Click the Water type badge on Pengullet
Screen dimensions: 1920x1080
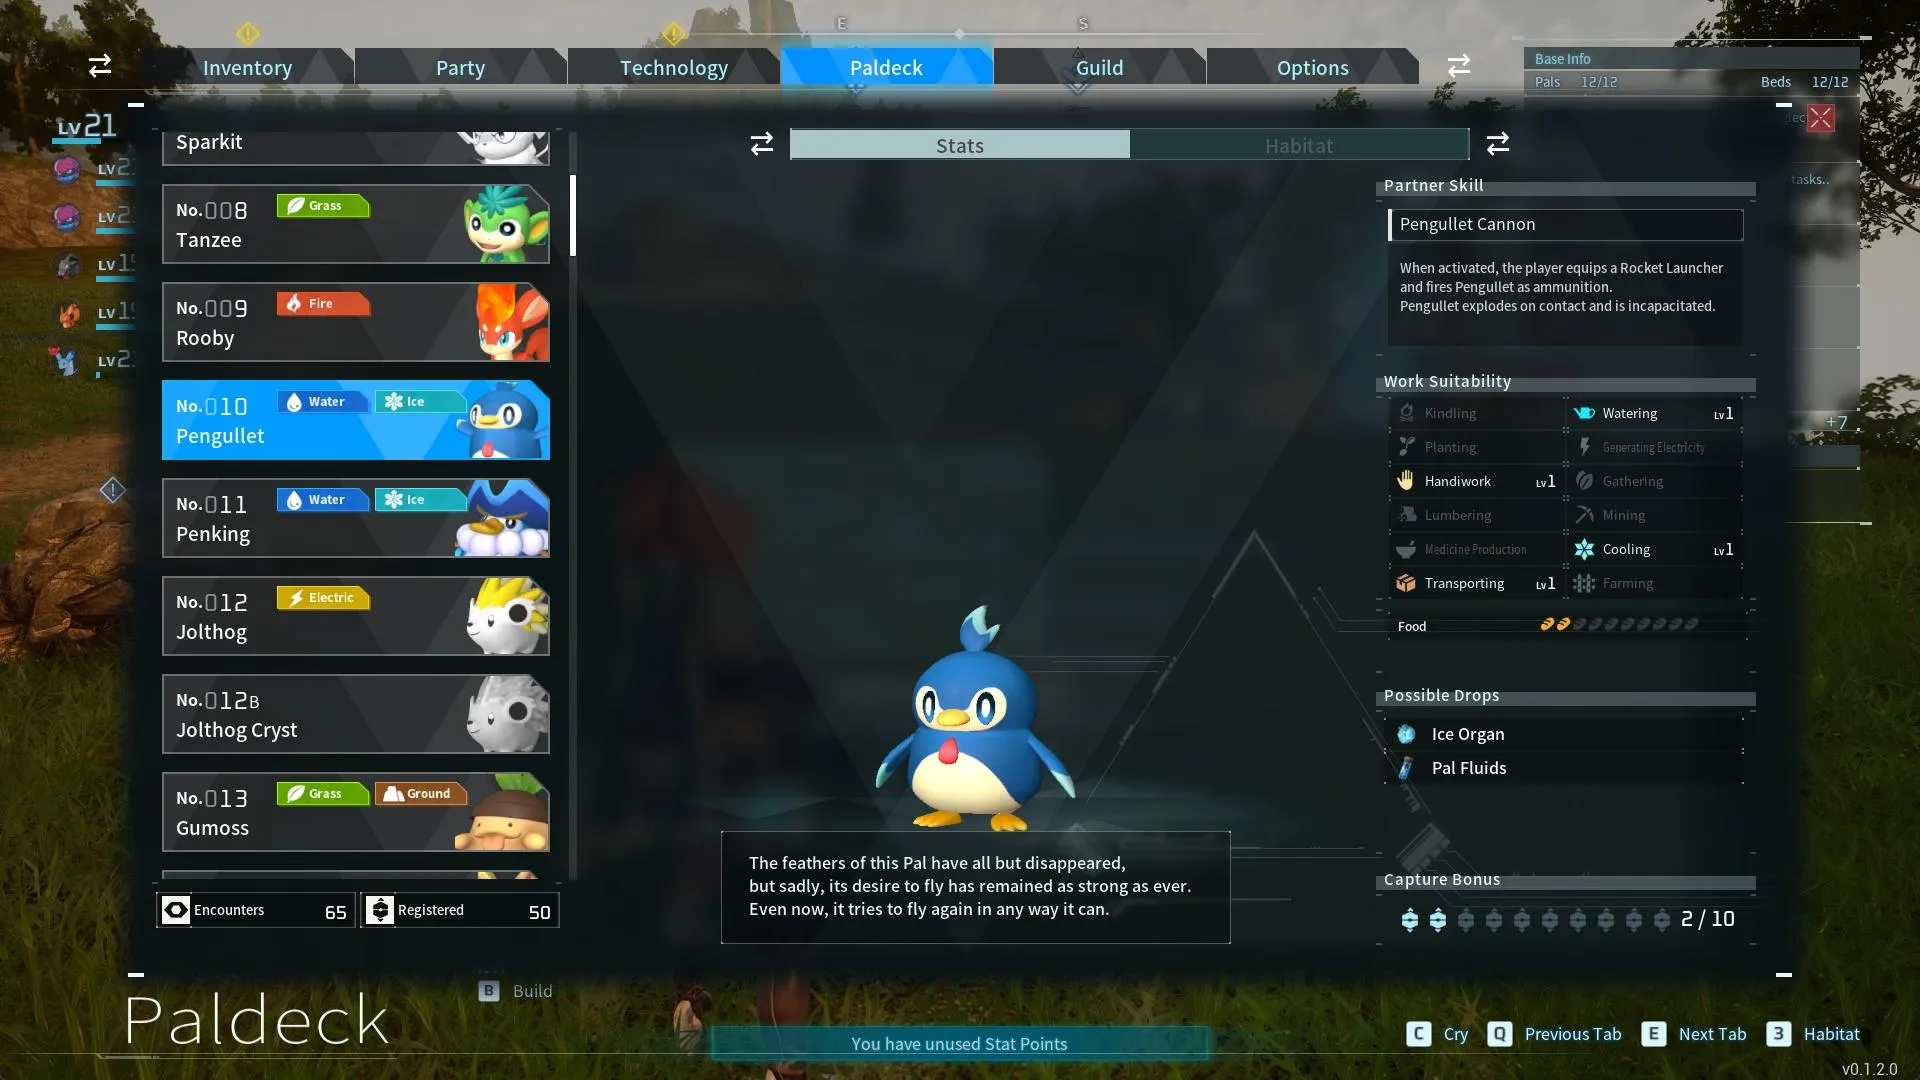322,402
